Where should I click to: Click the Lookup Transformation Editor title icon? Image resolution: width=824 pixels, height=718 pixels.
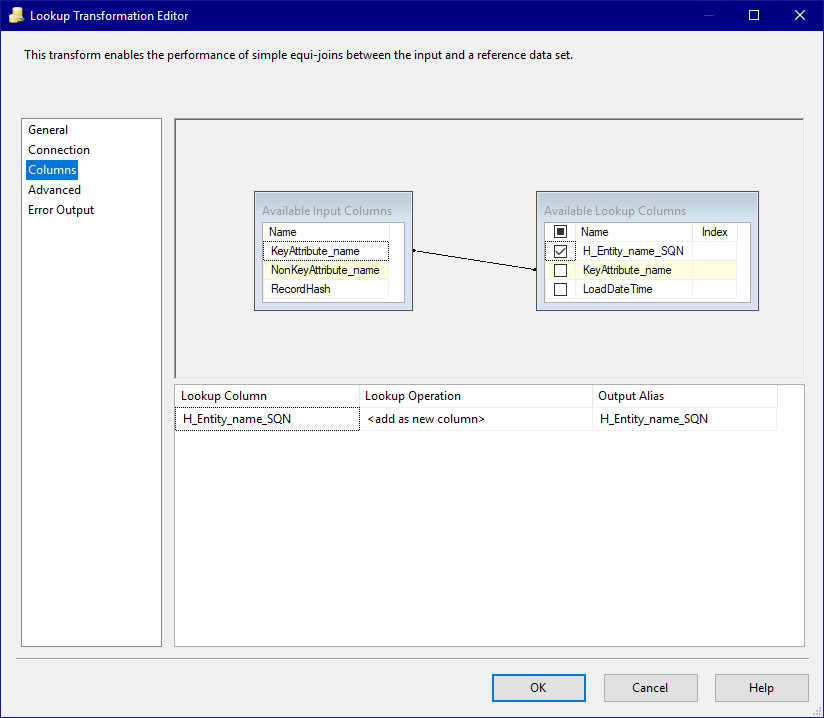16,15
